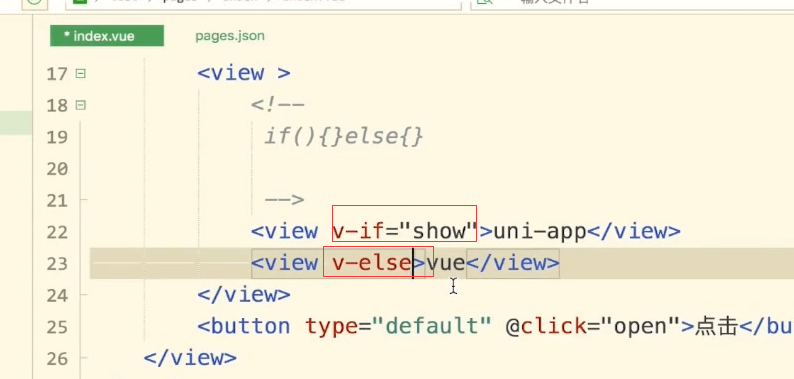
Task: Click line number 19 in the gutter
Action: 57,137
